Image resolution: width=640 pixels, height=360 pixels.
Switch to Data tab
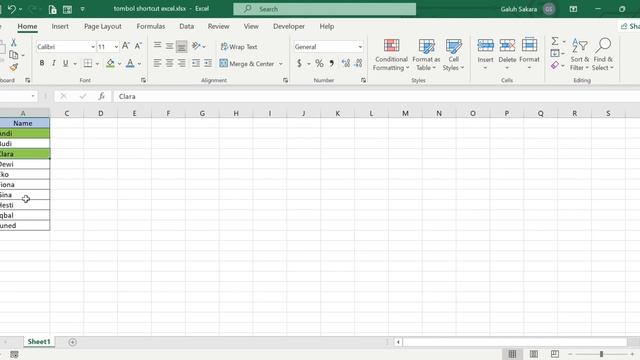click(x=187, y=26)
